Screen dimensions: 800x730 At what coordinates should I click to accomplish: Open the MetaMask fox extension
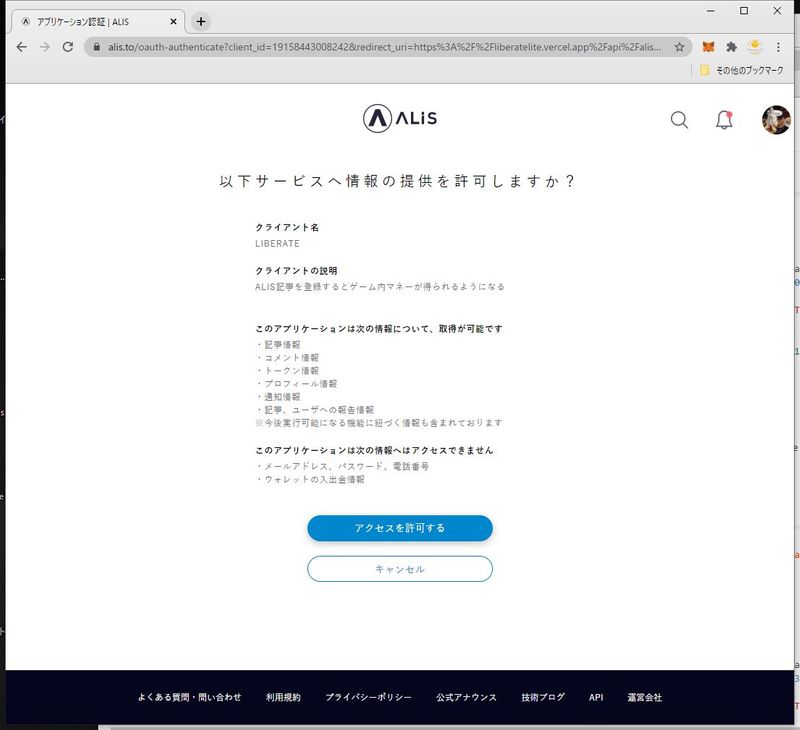708,47
